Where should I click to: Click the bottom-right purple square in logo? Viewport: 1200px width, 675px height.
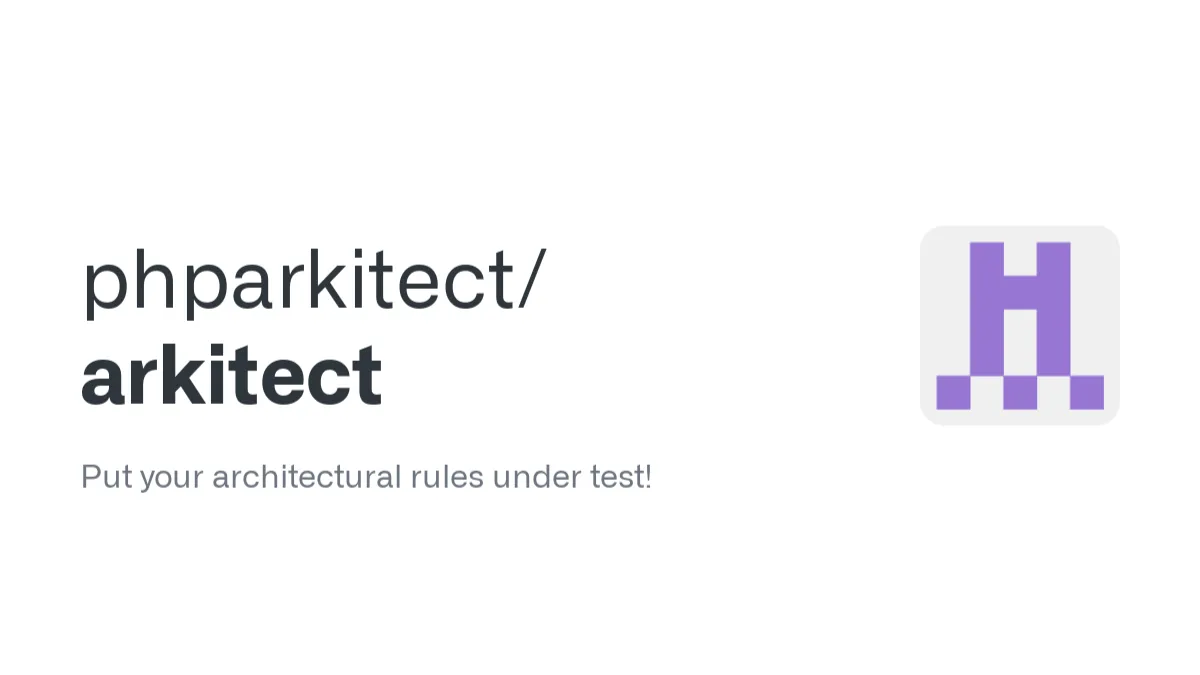click(x=1086, y=392)
